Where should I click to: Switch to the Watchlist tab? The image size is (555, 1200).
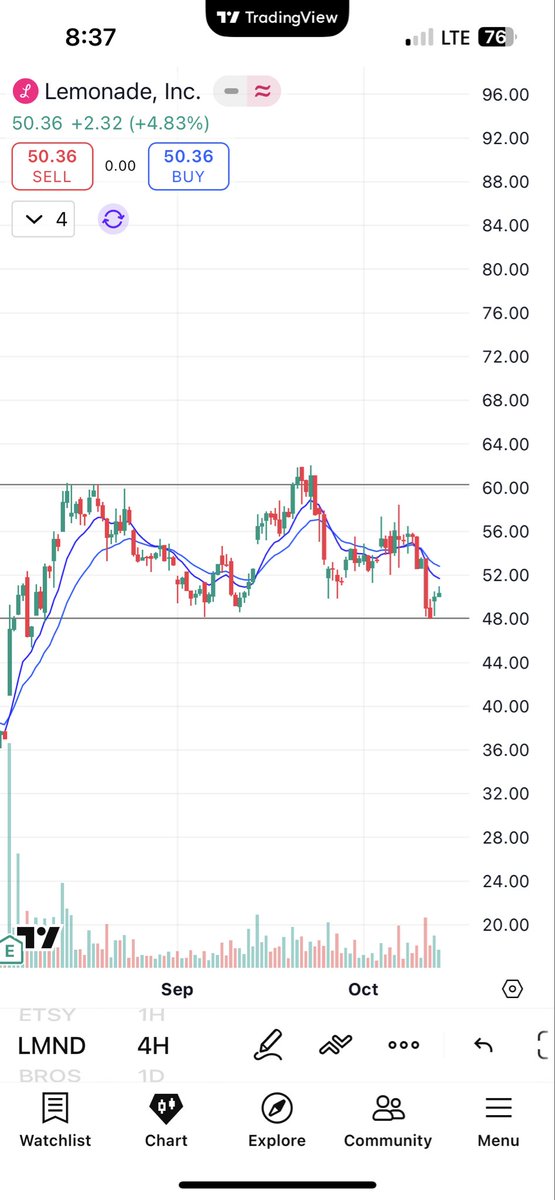[55, 1120]
